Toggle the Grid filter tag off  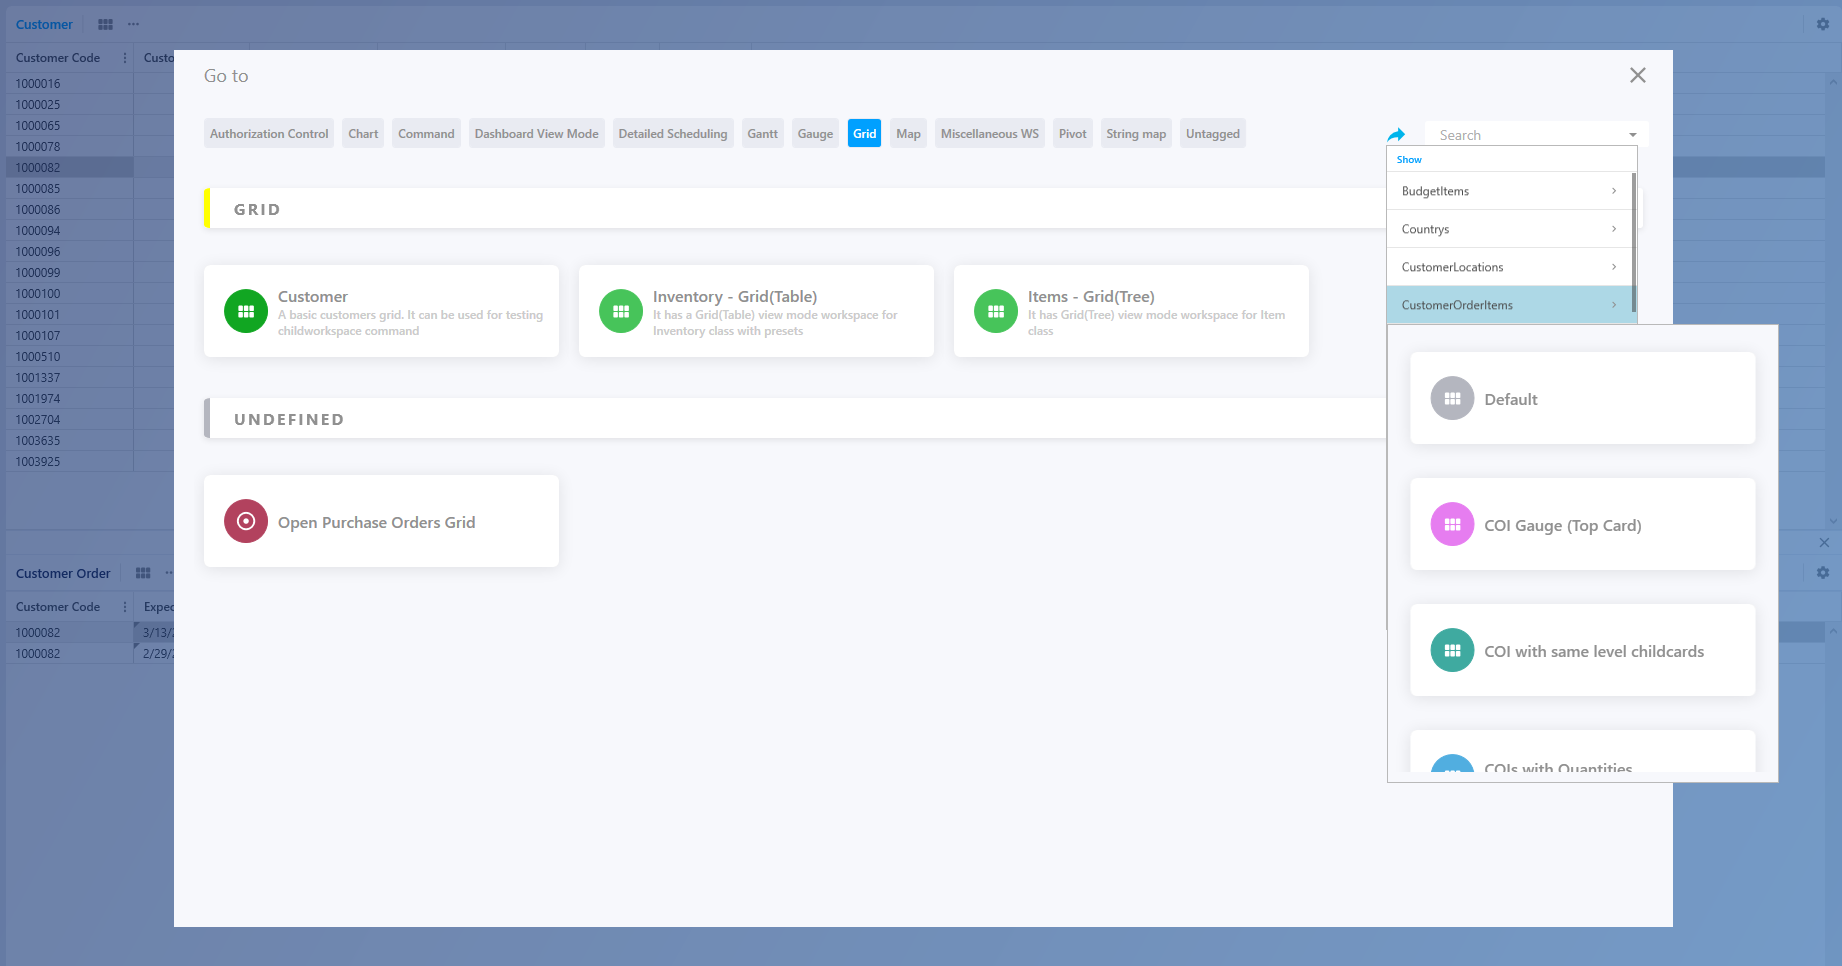pos(864,133)
